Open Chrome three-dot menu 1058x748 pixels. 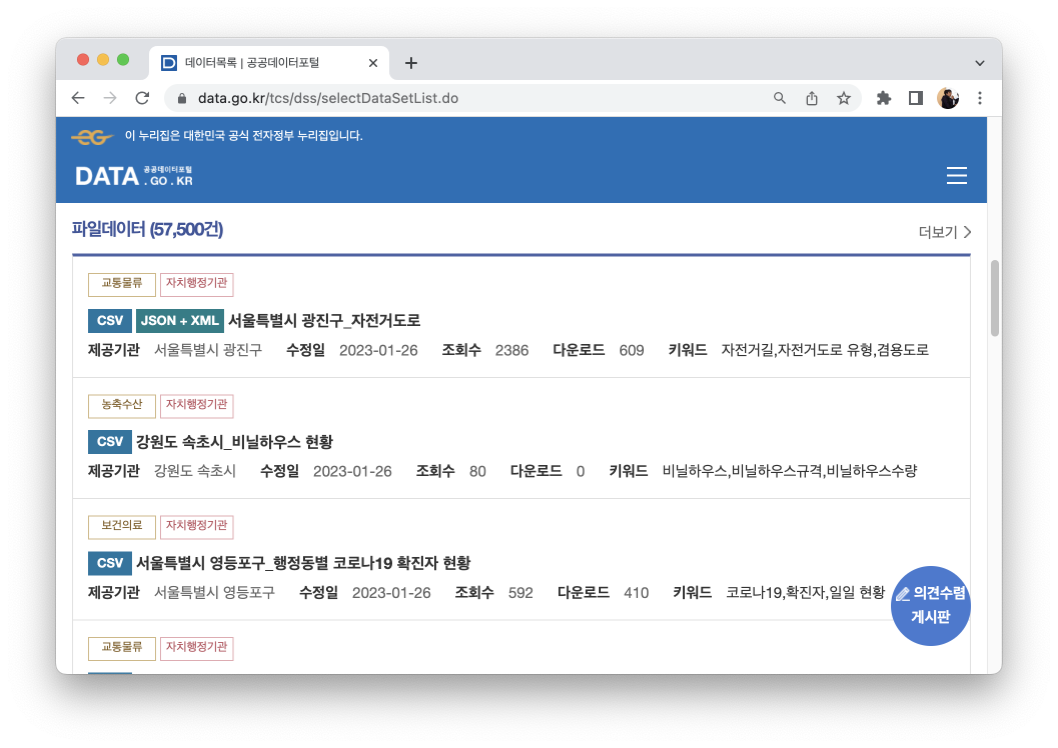[980, 98]
